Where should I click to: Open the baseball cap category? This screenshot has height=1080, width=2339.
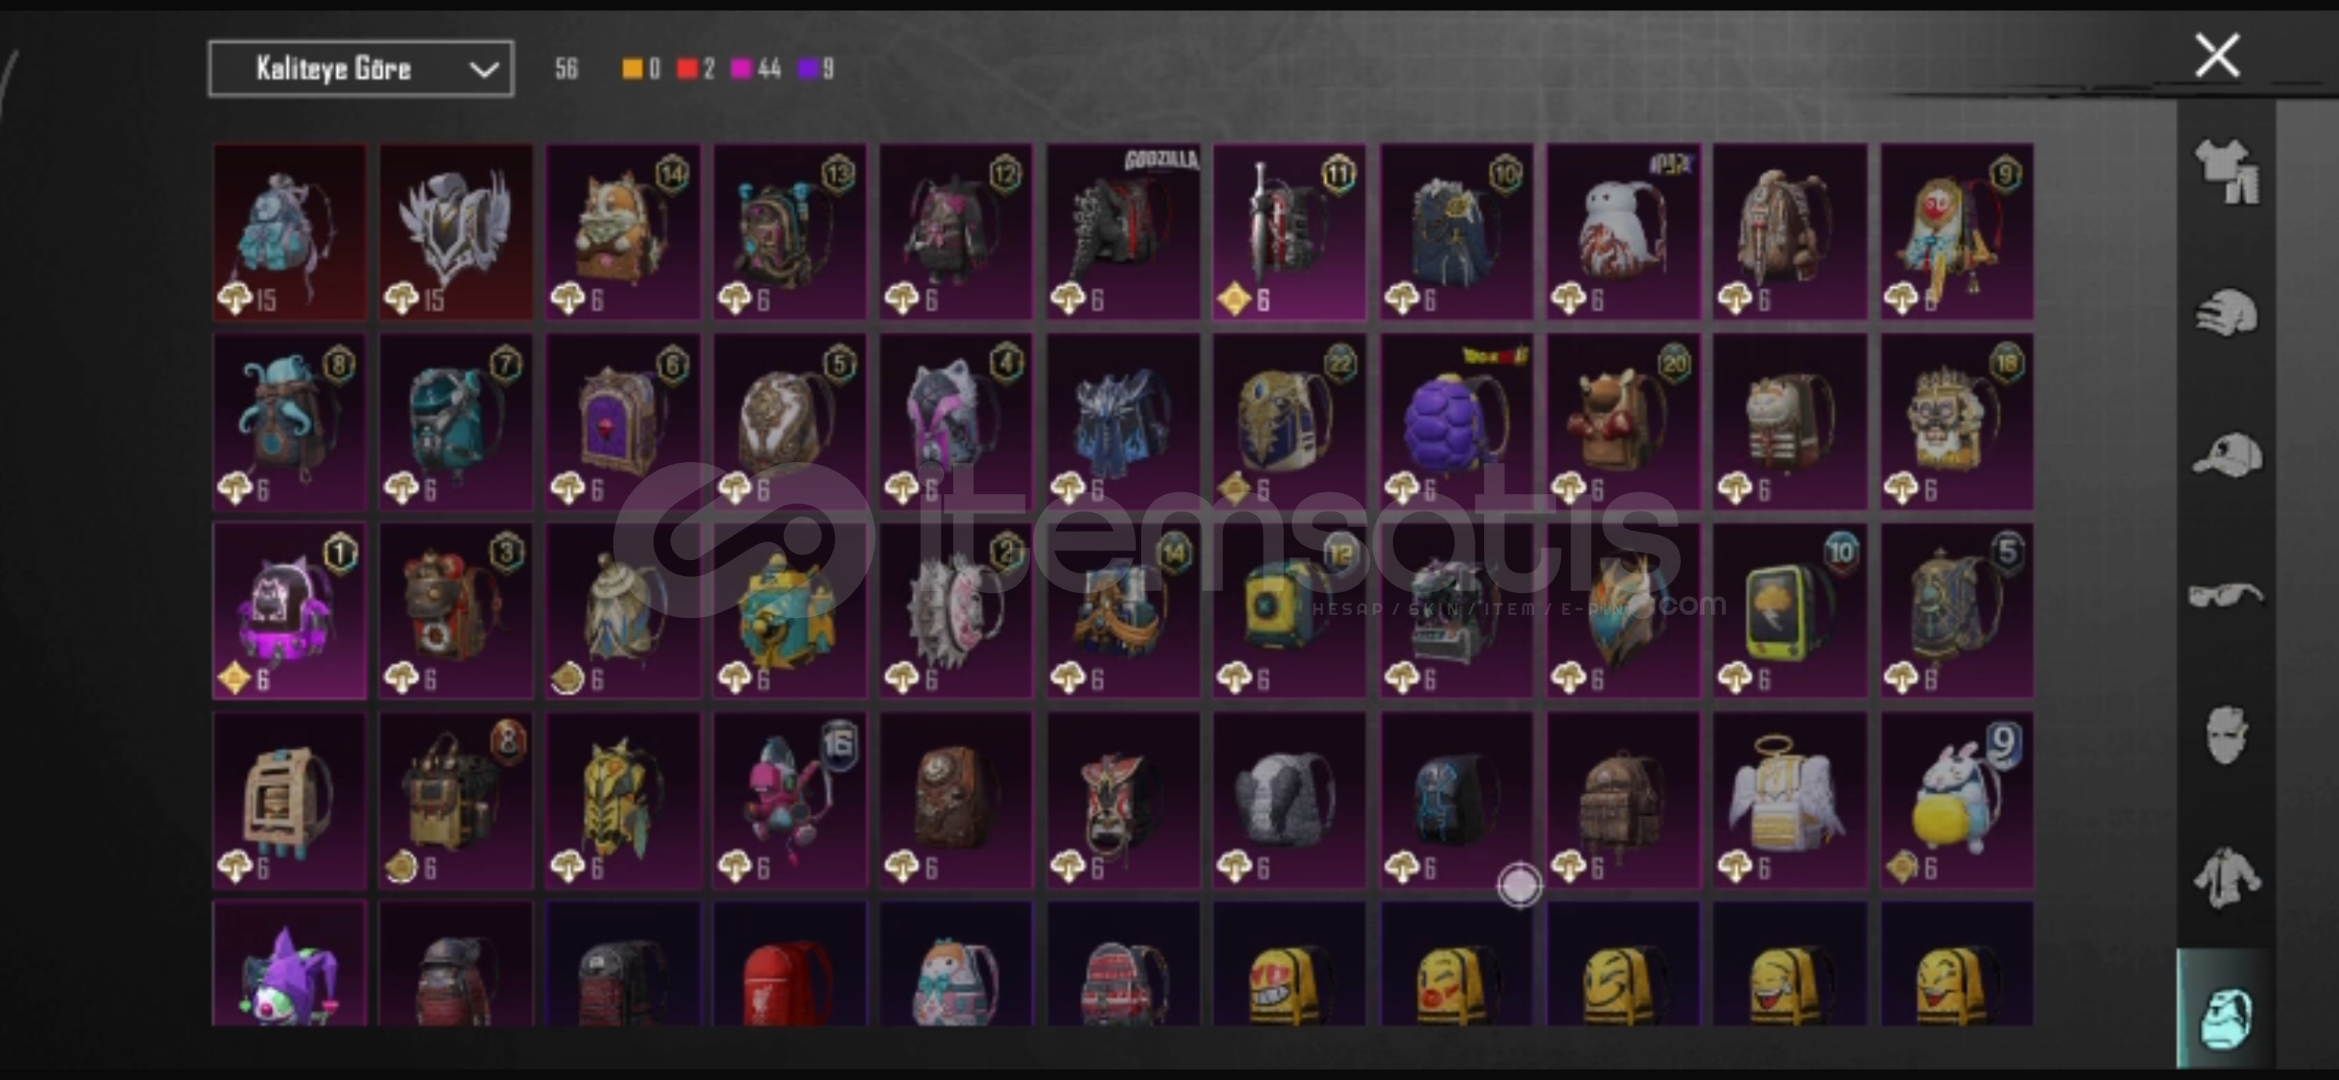click(x=2227, y=455)
